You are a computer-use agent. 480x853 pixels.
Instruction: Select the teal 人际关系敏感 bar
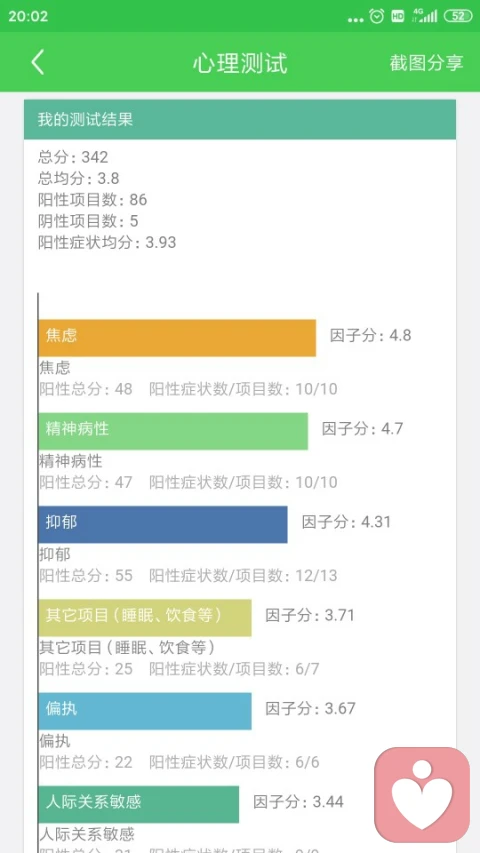click(x=139, y=804)
